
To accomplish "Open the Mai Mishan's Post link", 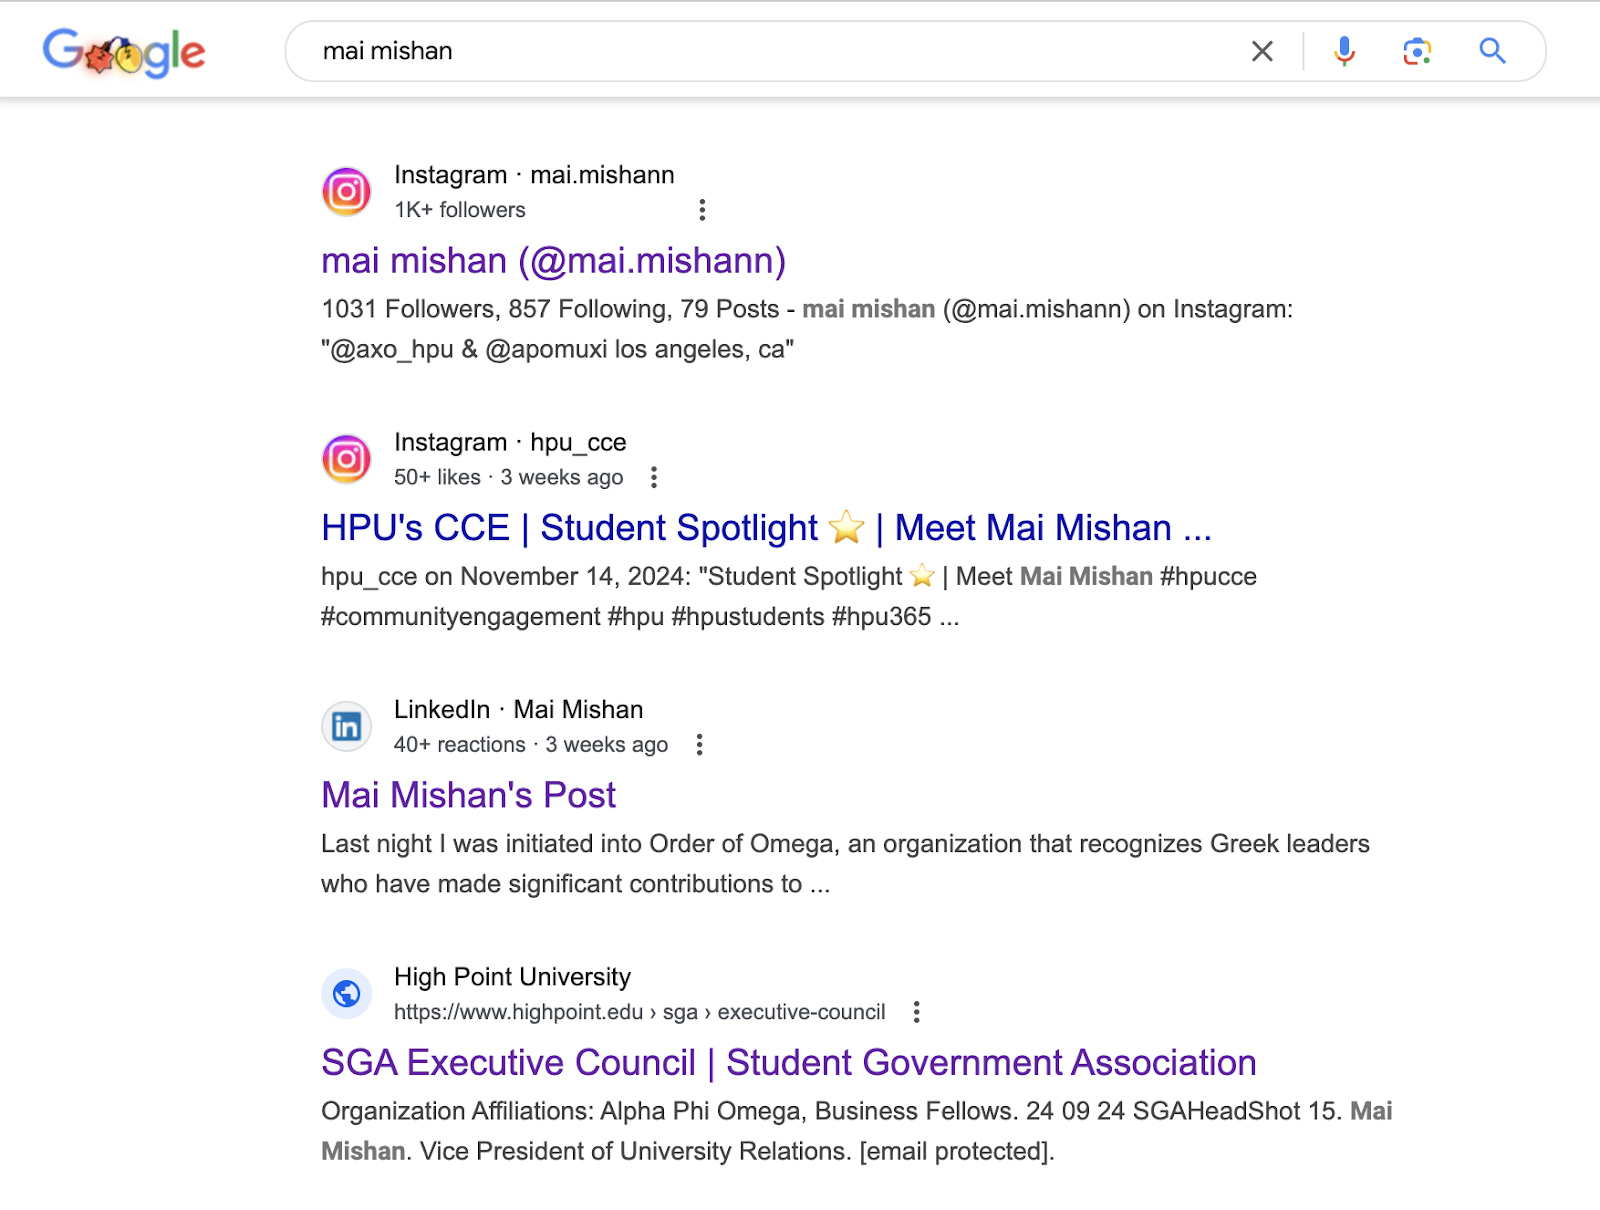I will tap(468, 796).
